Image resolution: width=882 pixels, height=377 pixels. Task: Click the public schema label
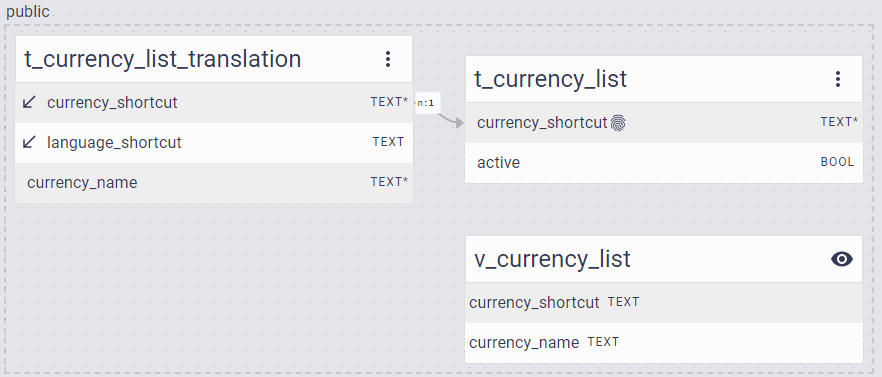pos(28,11)
